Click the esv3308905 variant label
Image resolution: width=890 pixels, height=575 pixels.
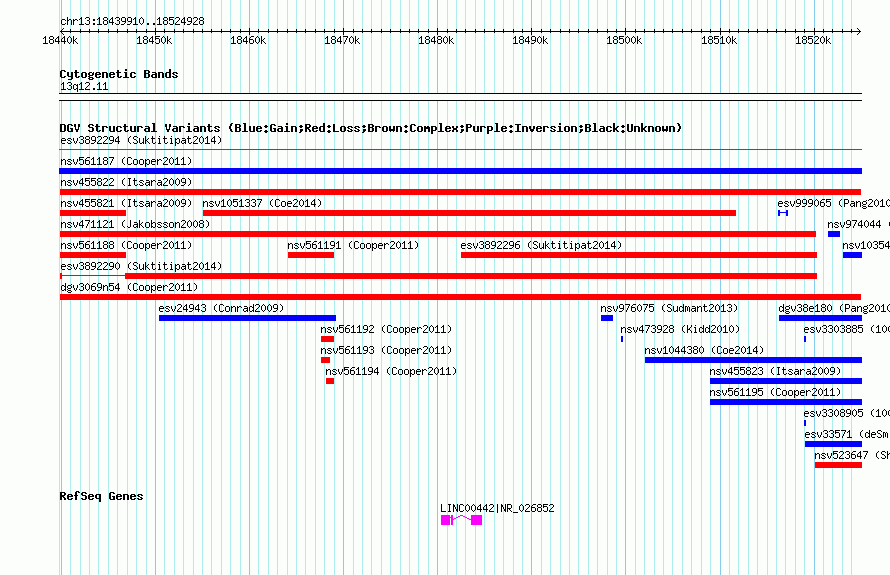pos(846,413)
